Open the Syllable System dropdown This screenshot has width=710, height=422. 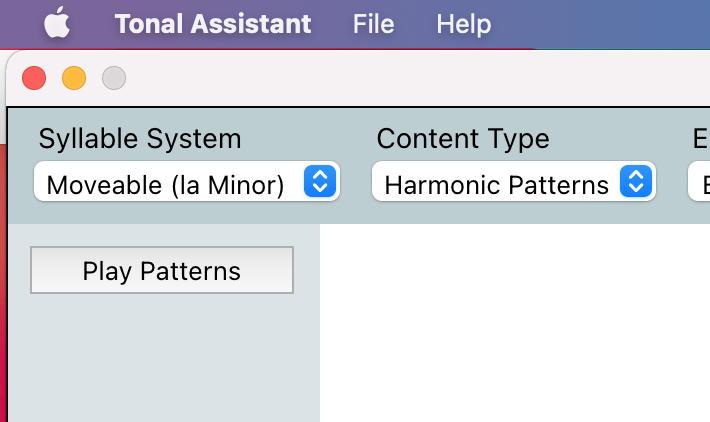click(186, 182)
